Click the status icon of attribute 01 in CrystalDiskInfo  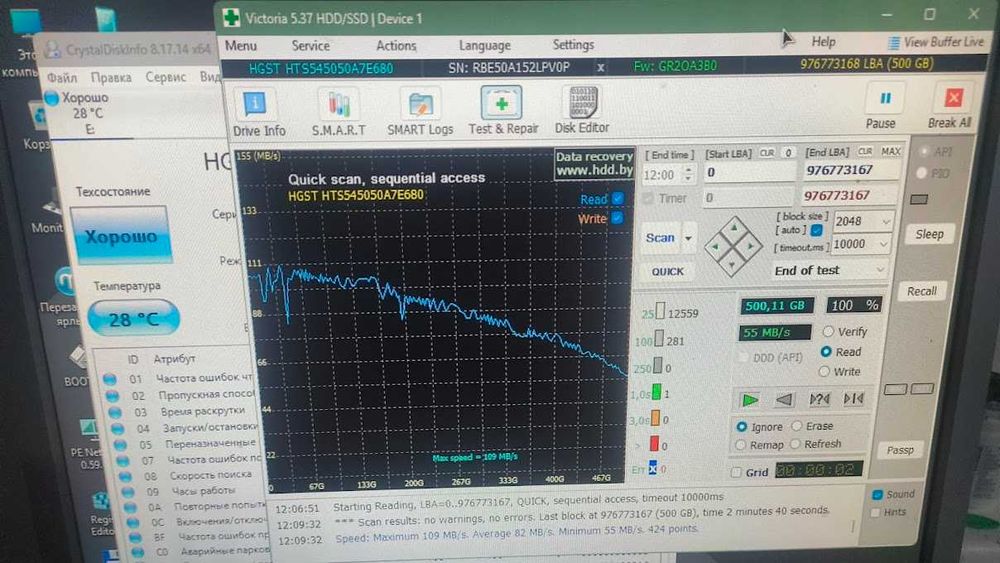pyautogui.click(x=110, y=379)
